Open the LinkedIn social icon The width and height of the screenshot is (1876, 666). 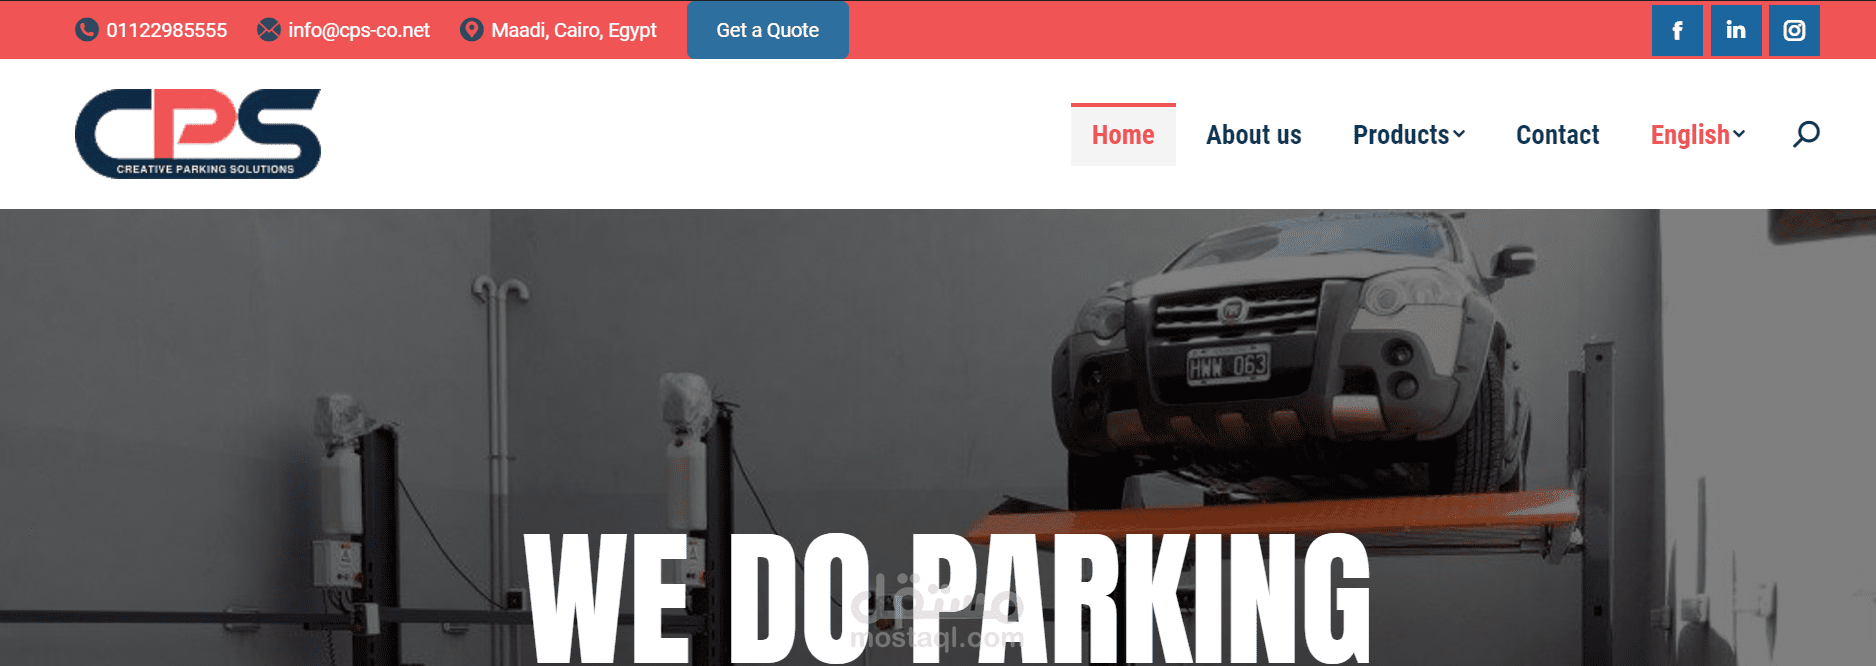click(1736, 30)
